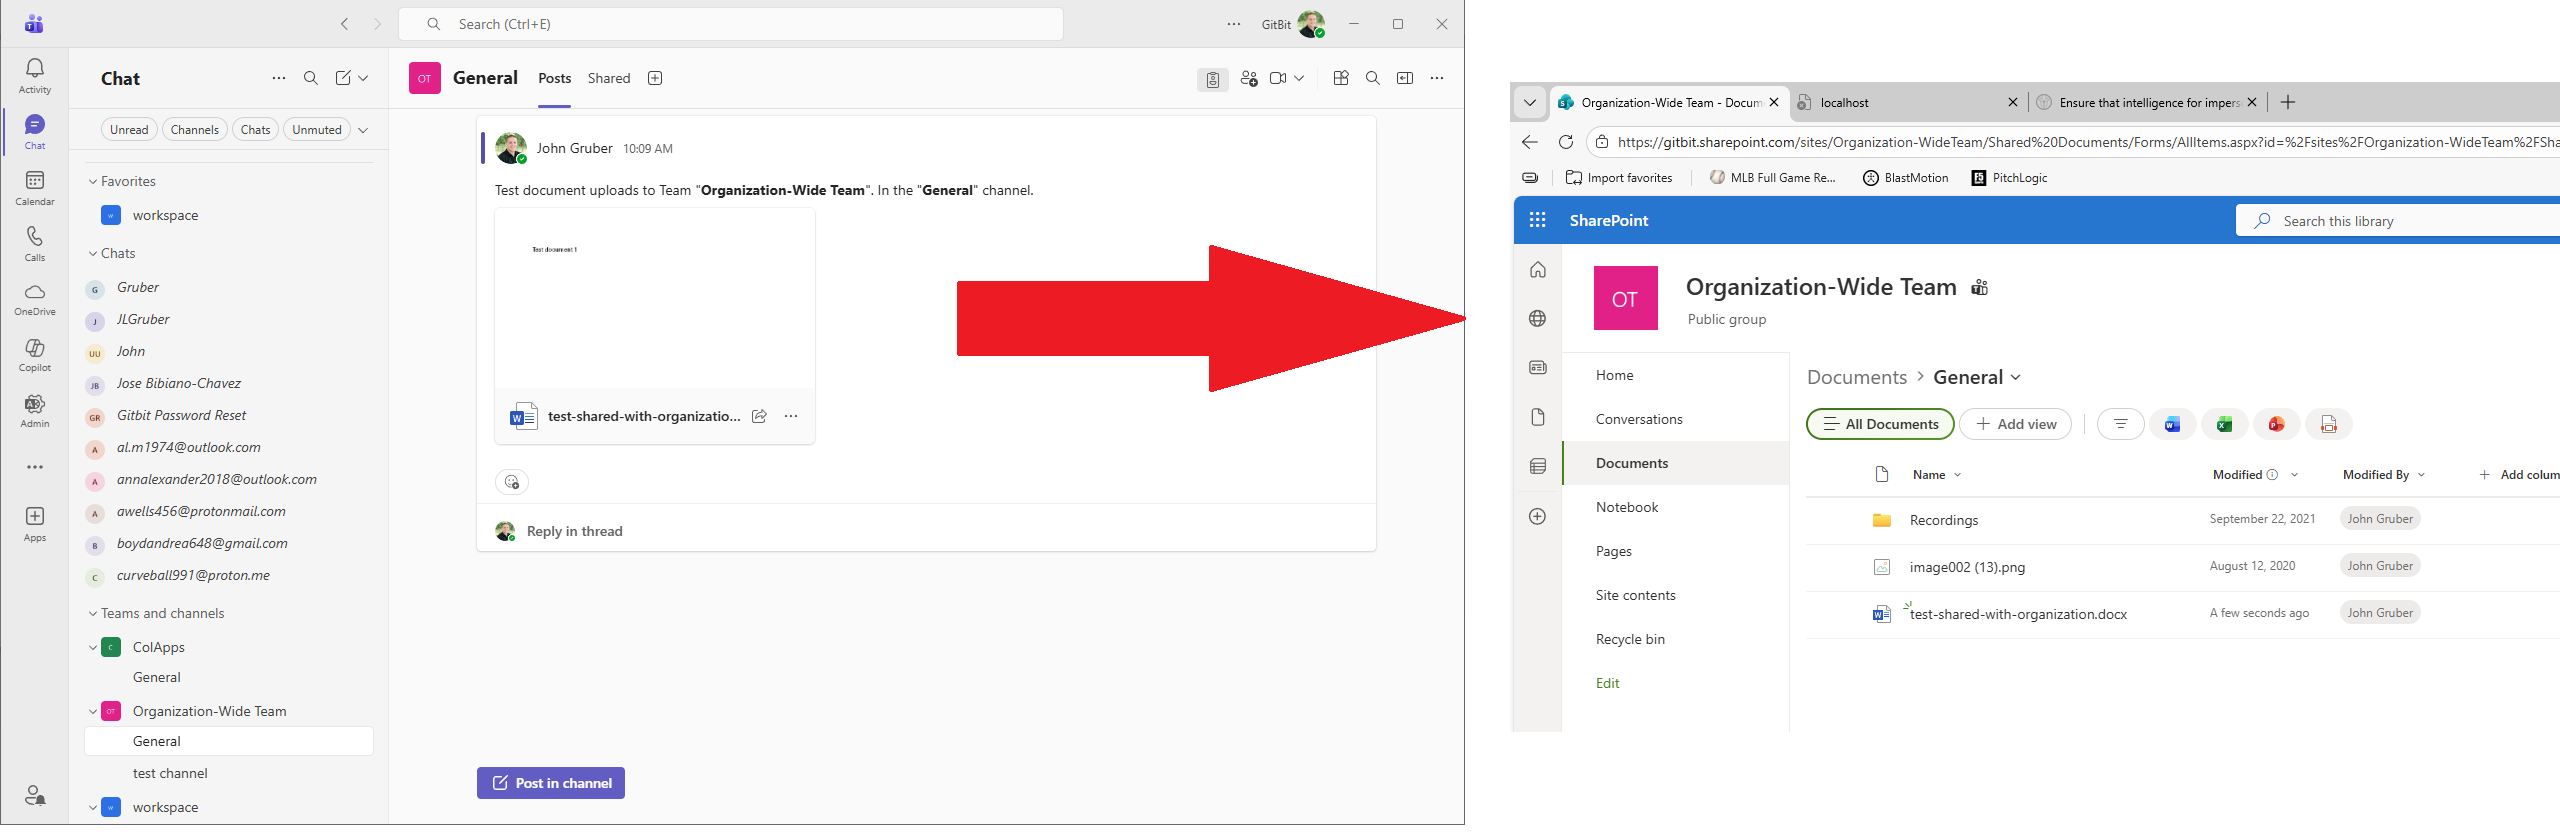Open the General folder breadcrumb dropdown
The height and width of the screenshot is (832, 2560).
2016,377
